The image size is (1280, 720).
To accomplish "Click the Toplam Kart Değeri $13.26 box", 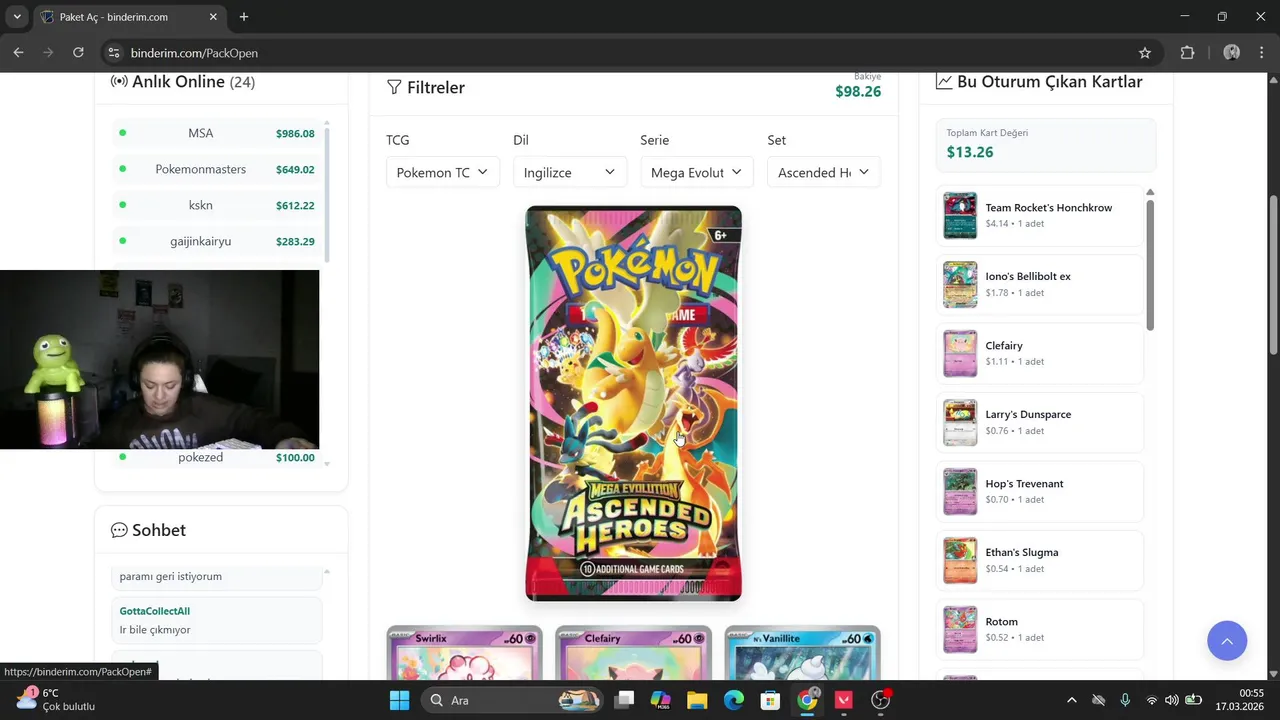I will [x=1045, y=144].
